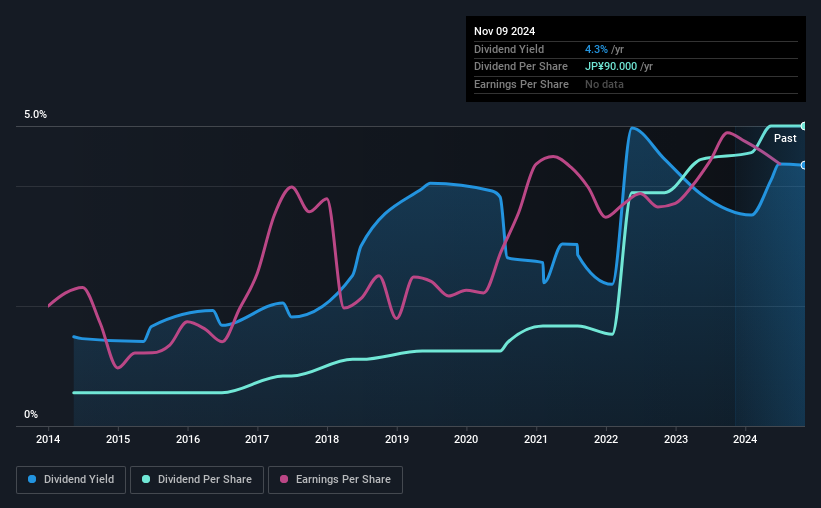Click the Past label on chart
Viewport: 821px width, 508px height.
coord(785,138)
